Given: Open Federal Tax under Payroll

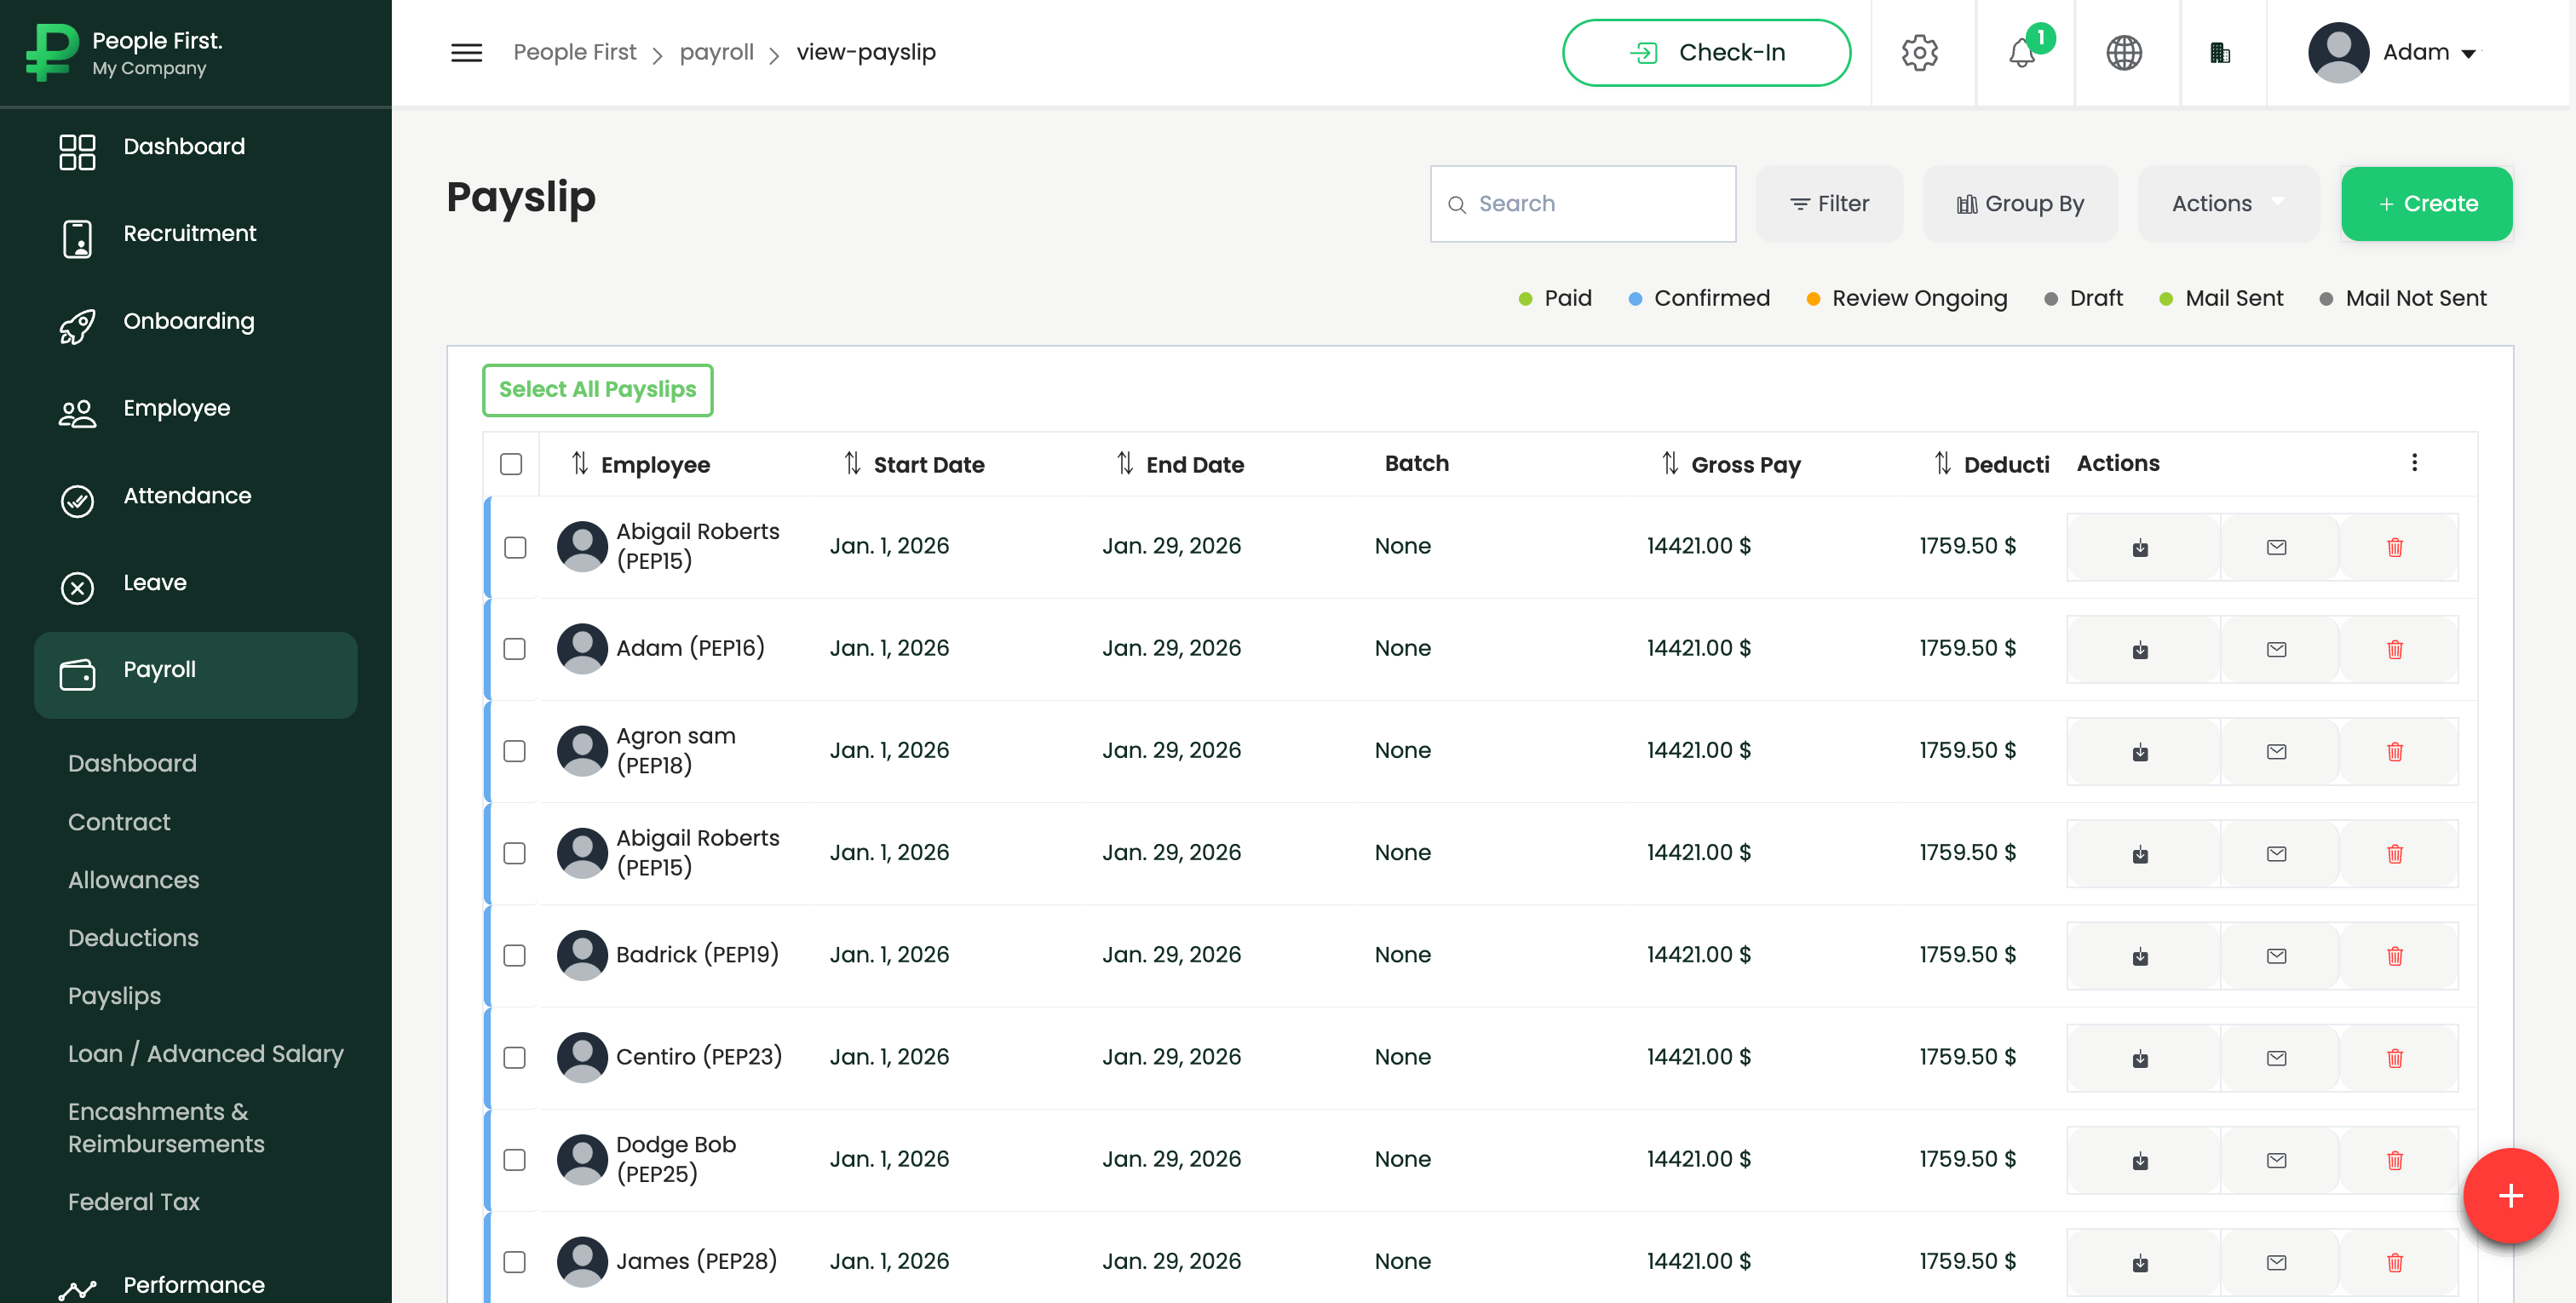Looking at the screenshot, I should pos(134,1202).
